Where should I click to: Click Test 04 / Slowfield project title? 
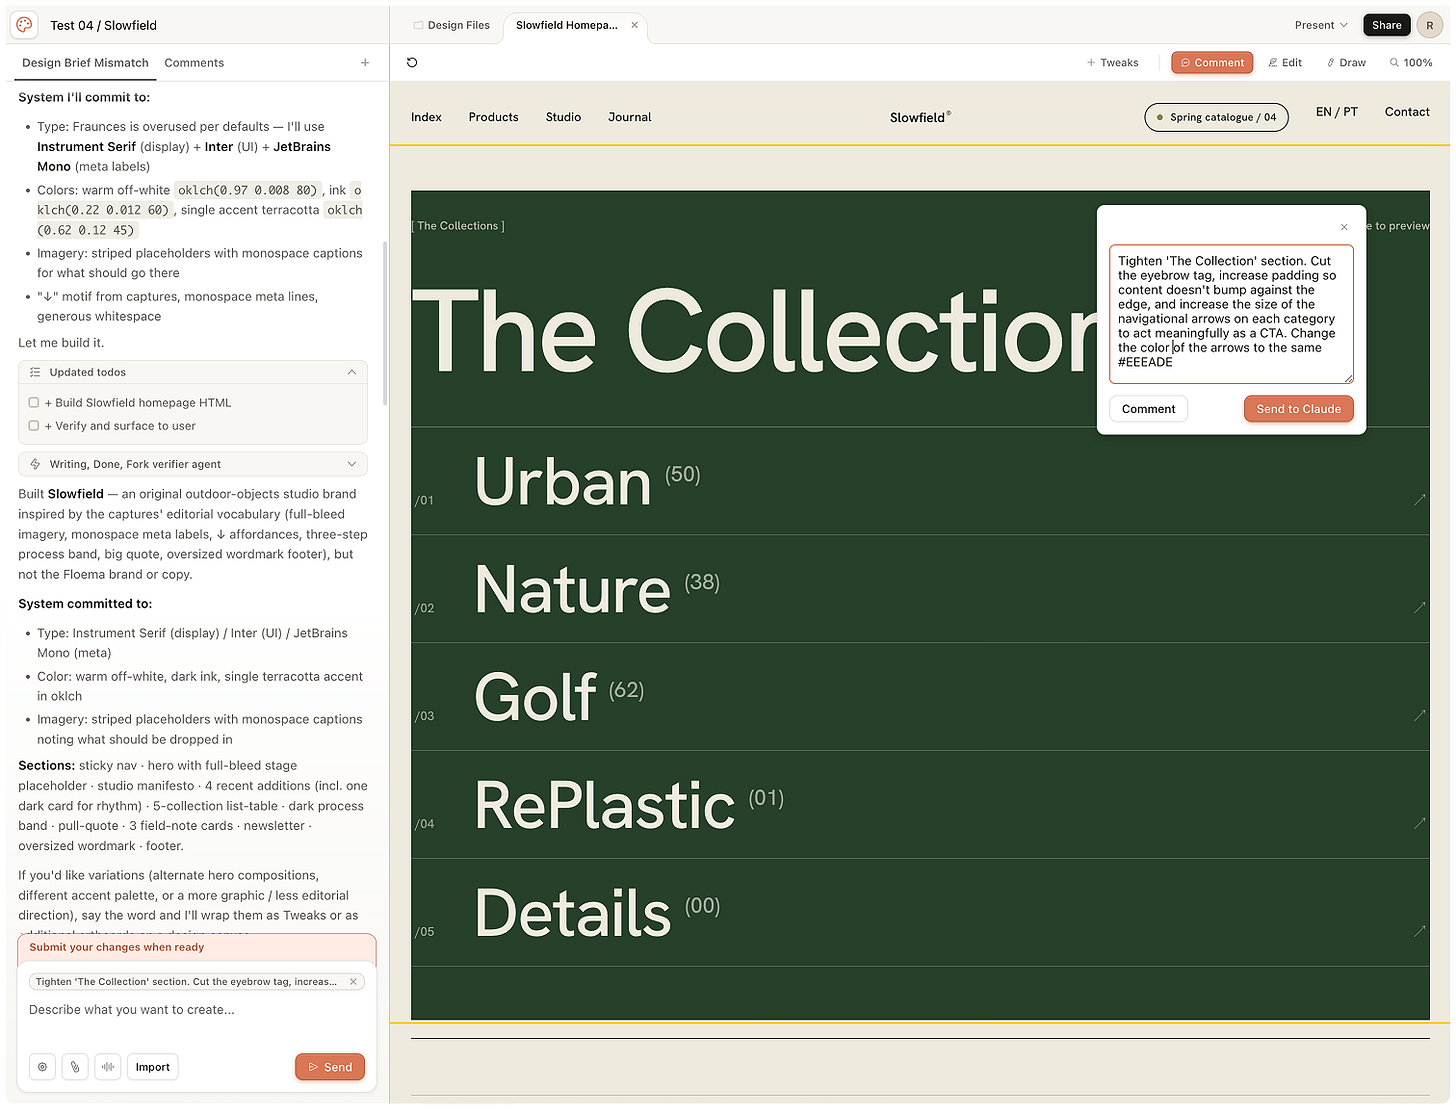(103, 25)
